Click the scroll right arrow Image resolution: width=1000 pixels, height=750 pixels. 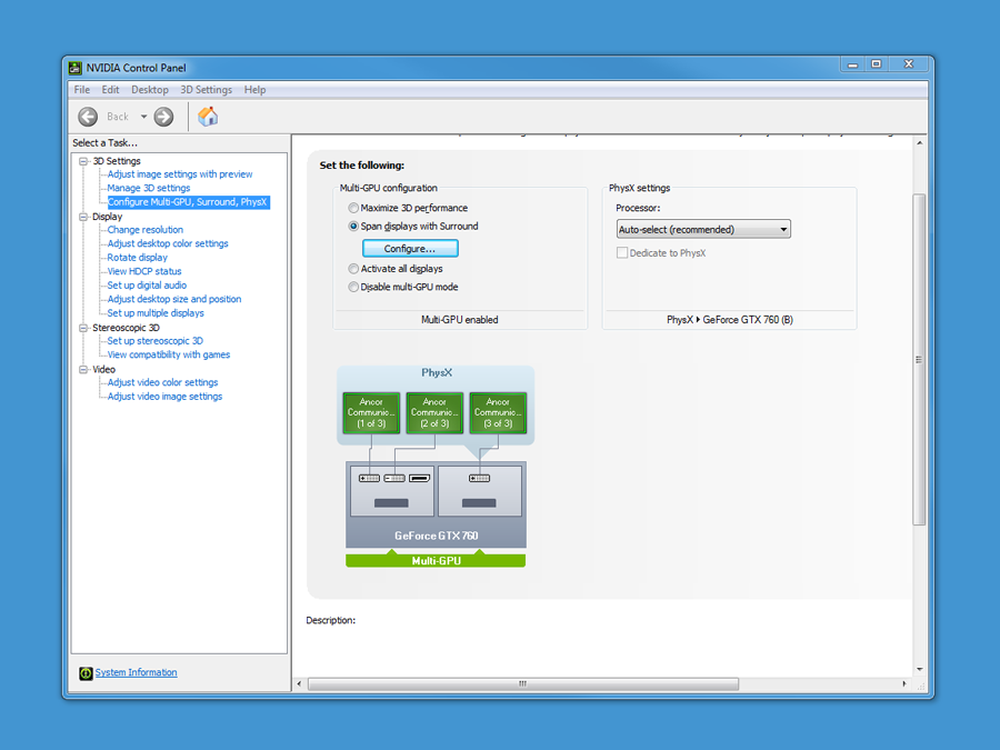click(904, 684)
